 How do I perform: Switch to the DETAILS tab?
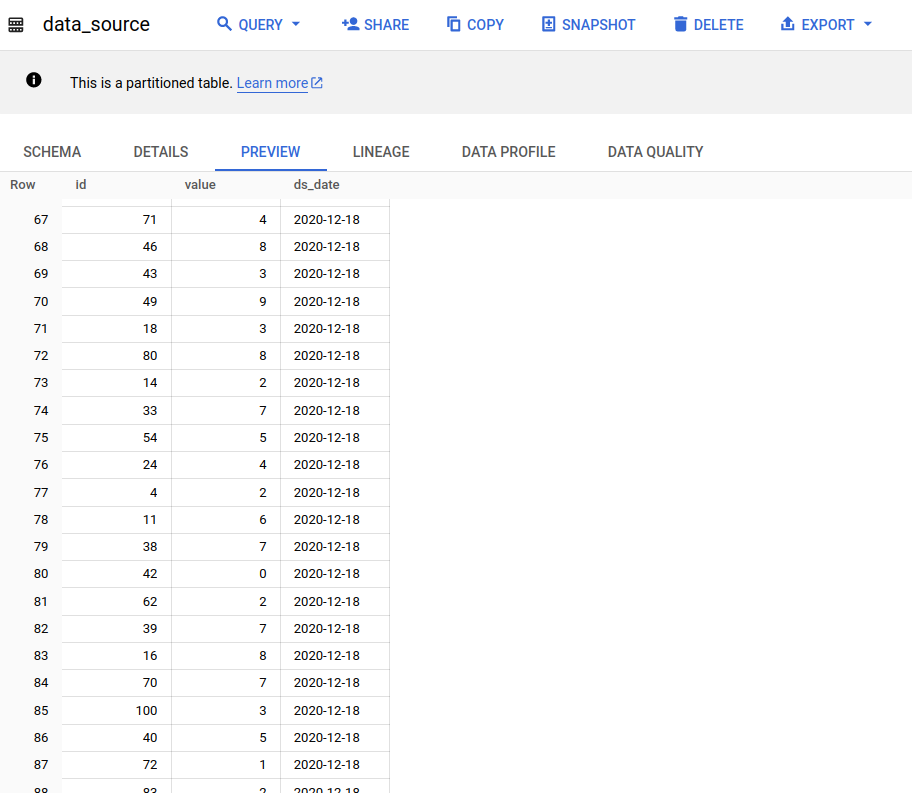point(161,152)
